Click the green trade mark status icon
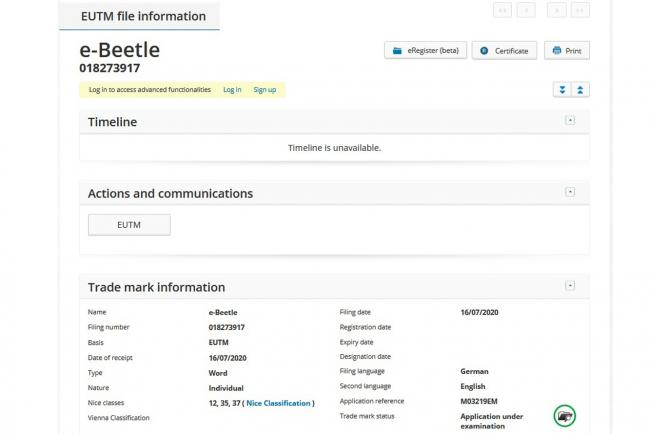The image size is (650, 434). (564, 416)
